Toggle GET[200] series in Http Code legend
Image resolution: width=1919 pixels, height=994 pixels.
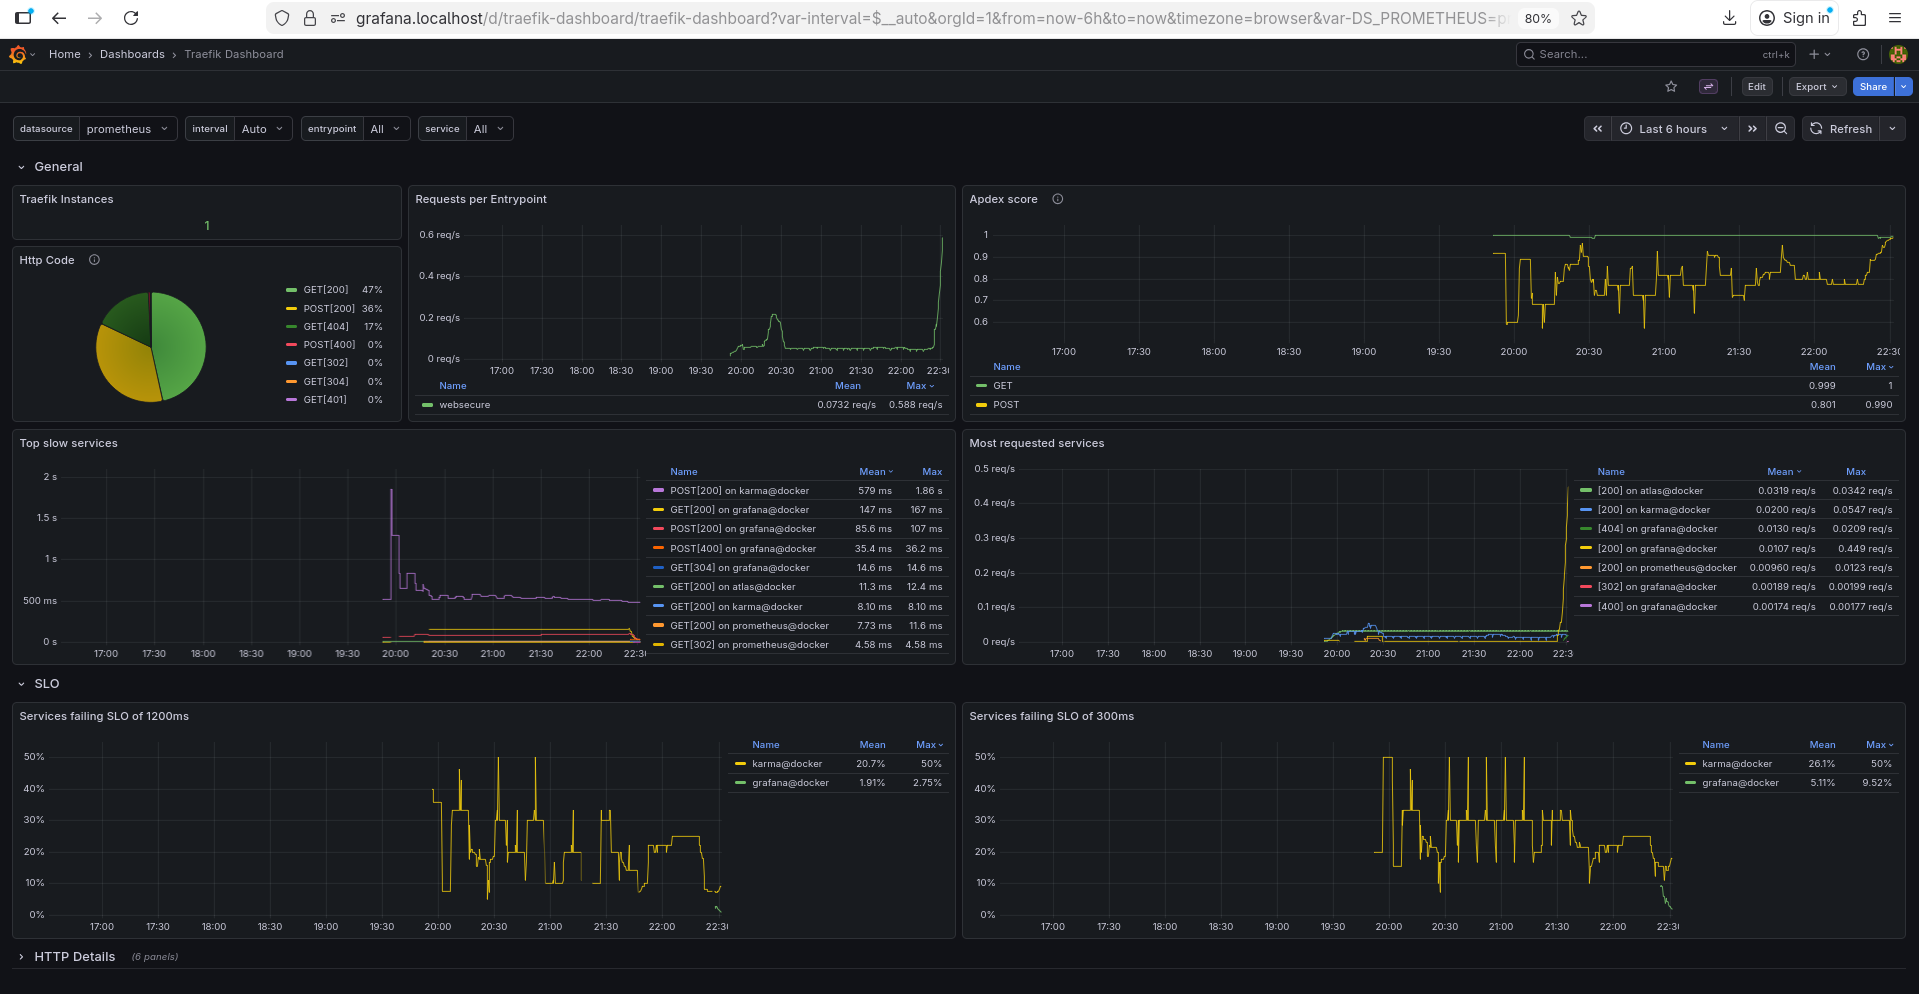[x=326, y=290]
